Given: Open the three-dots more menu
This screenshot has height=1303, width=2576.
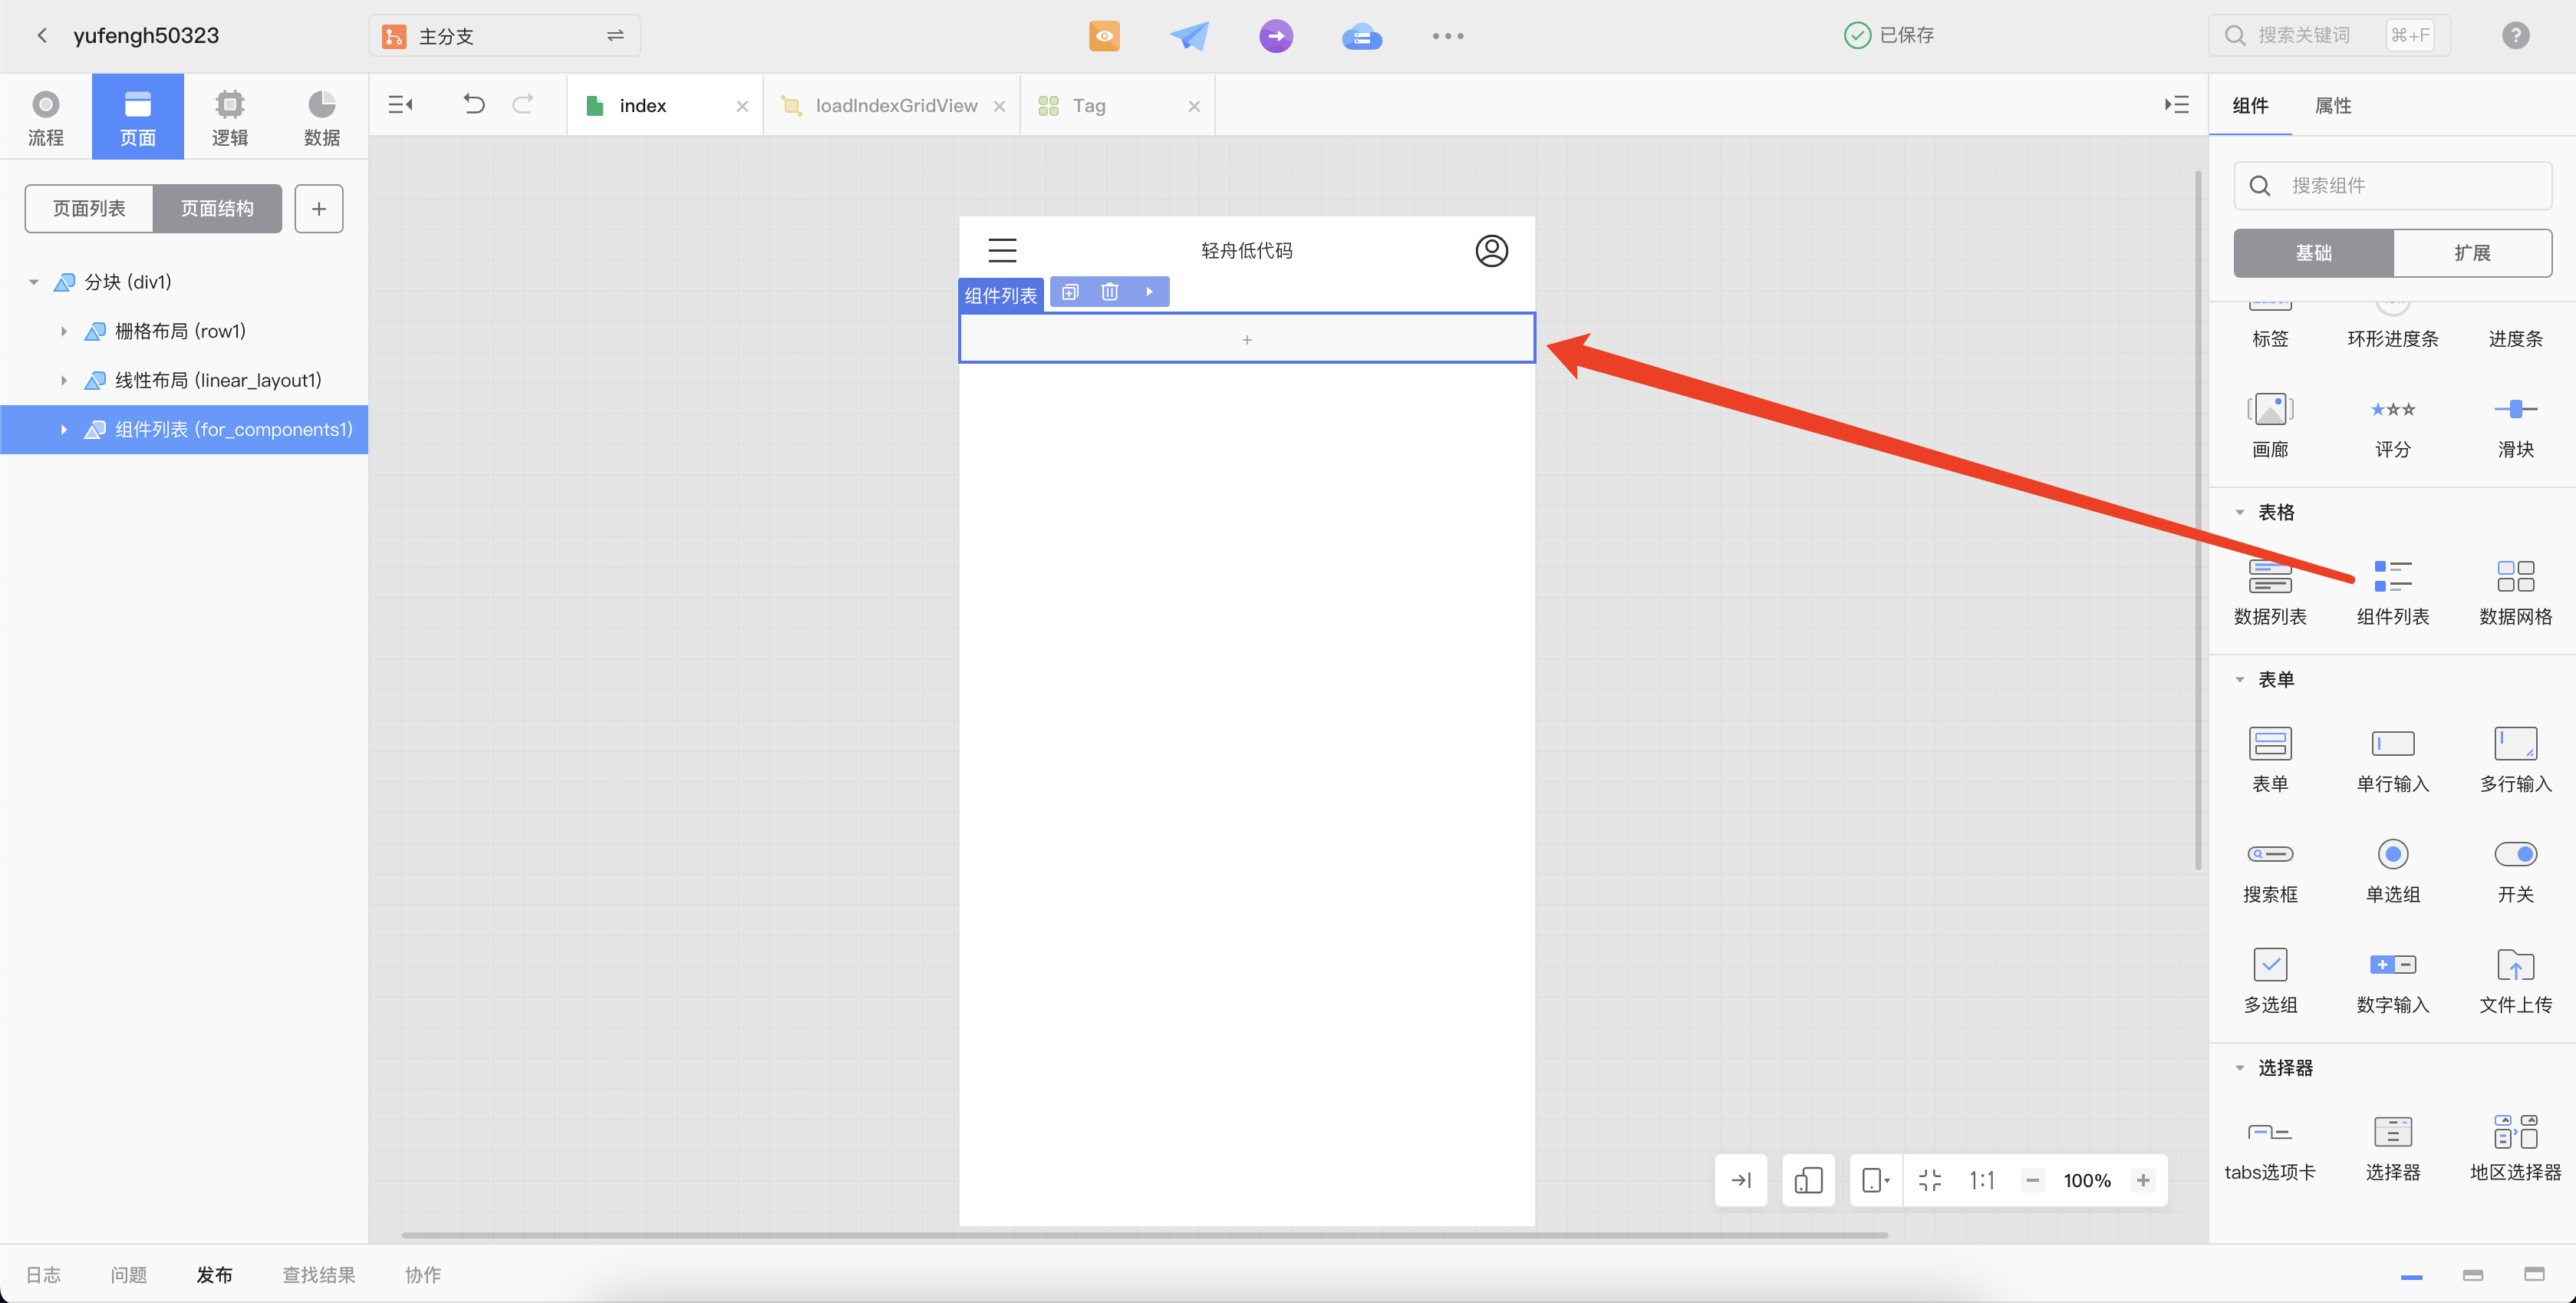Looking at the screenshot, I should (x=1447, y=36).
